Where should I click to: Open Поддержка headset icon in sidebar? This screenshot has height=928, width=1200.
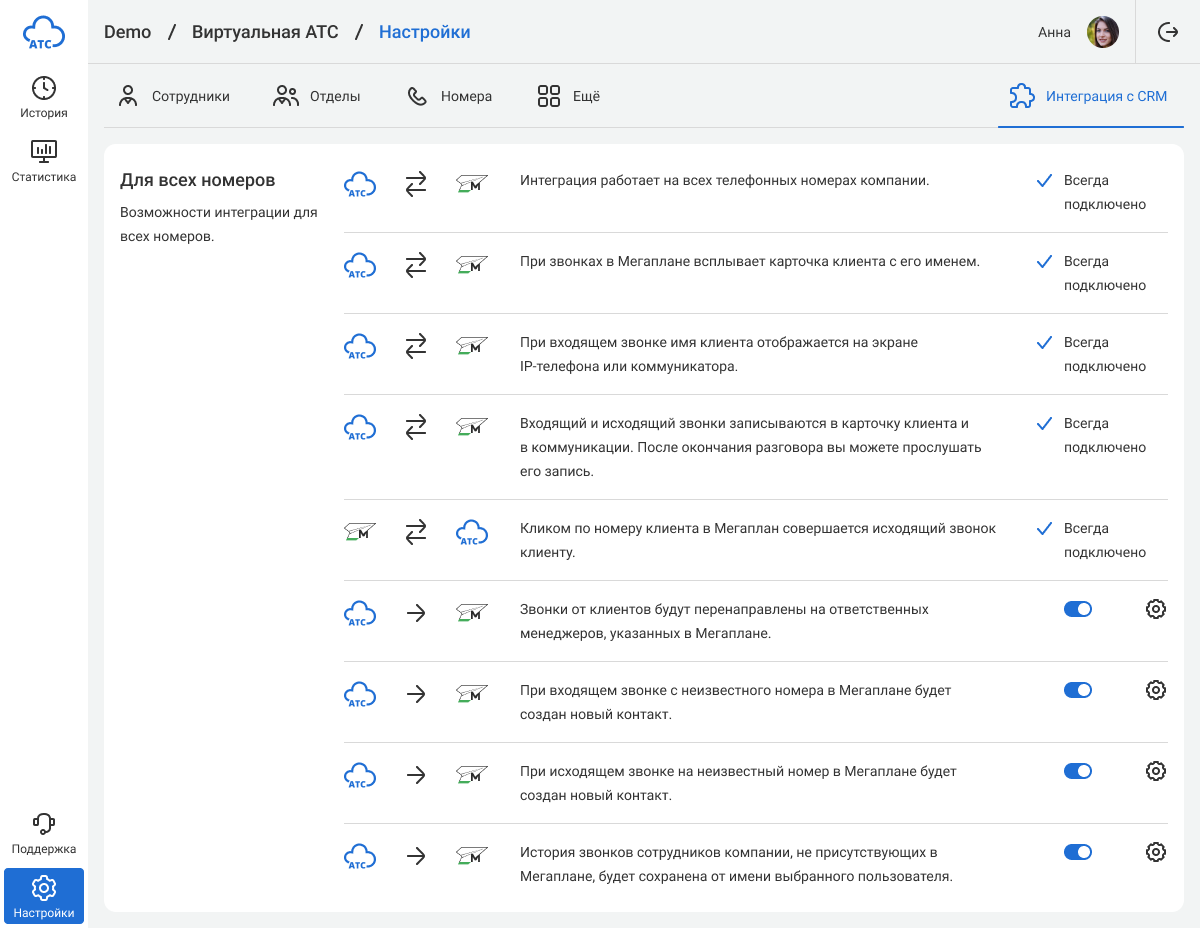[44, 834]
